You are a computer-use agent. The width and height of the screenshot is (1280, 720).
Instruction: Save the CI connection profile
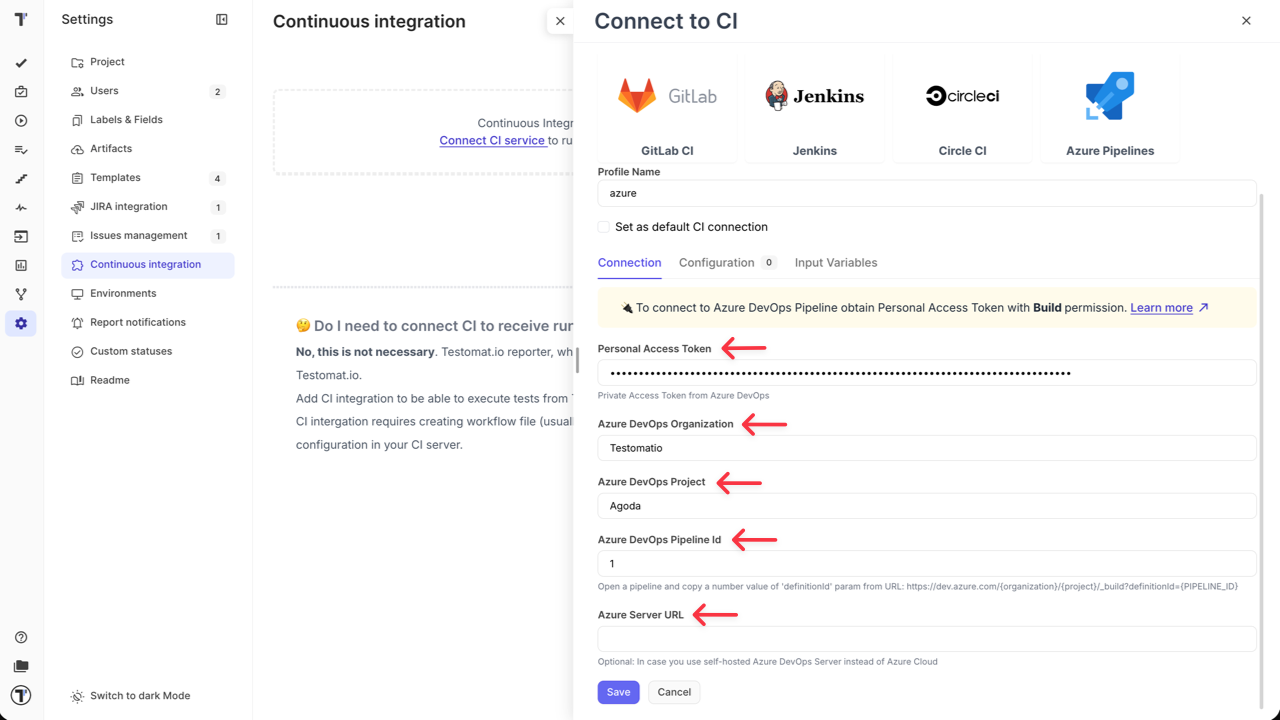pyautogui.click(x=618, y=692)
